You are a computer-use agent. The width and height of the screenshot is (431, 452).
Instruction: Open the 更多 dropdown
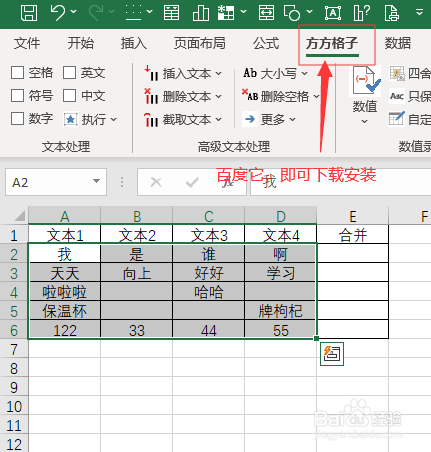point(270,119)
